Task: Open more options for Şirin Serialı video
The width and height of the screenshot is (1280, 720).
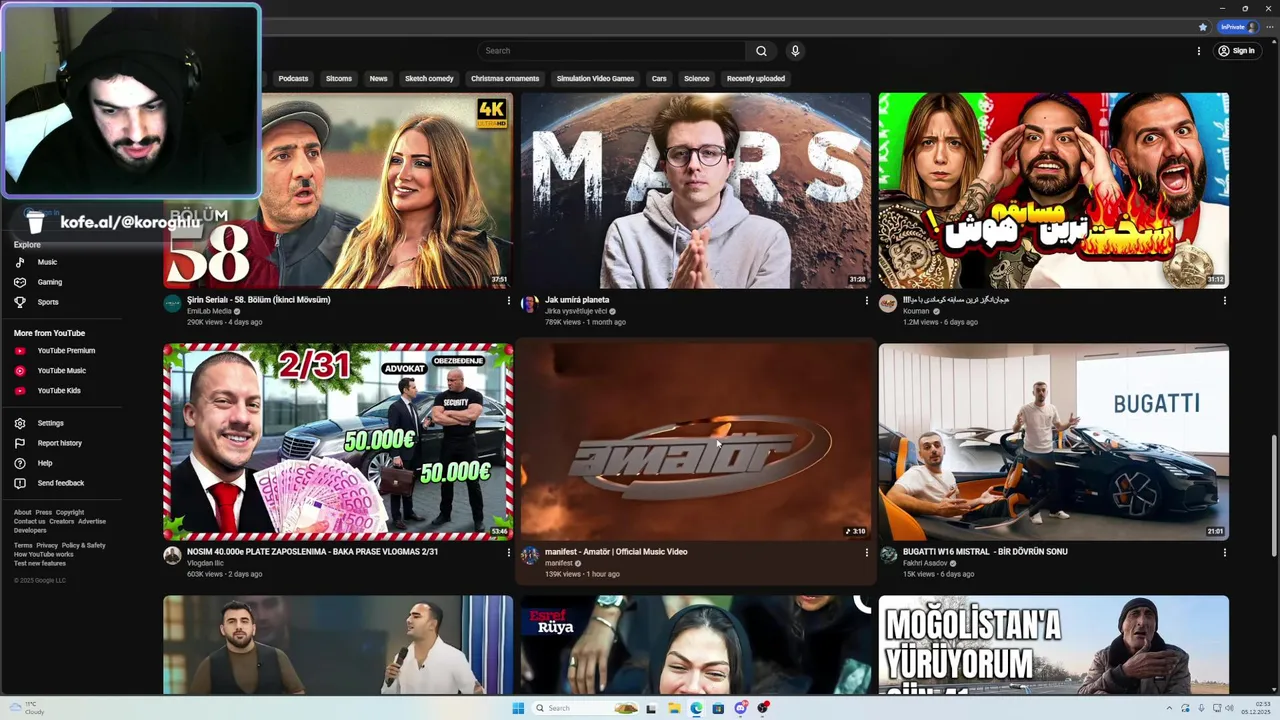Action: pos(508,300)
